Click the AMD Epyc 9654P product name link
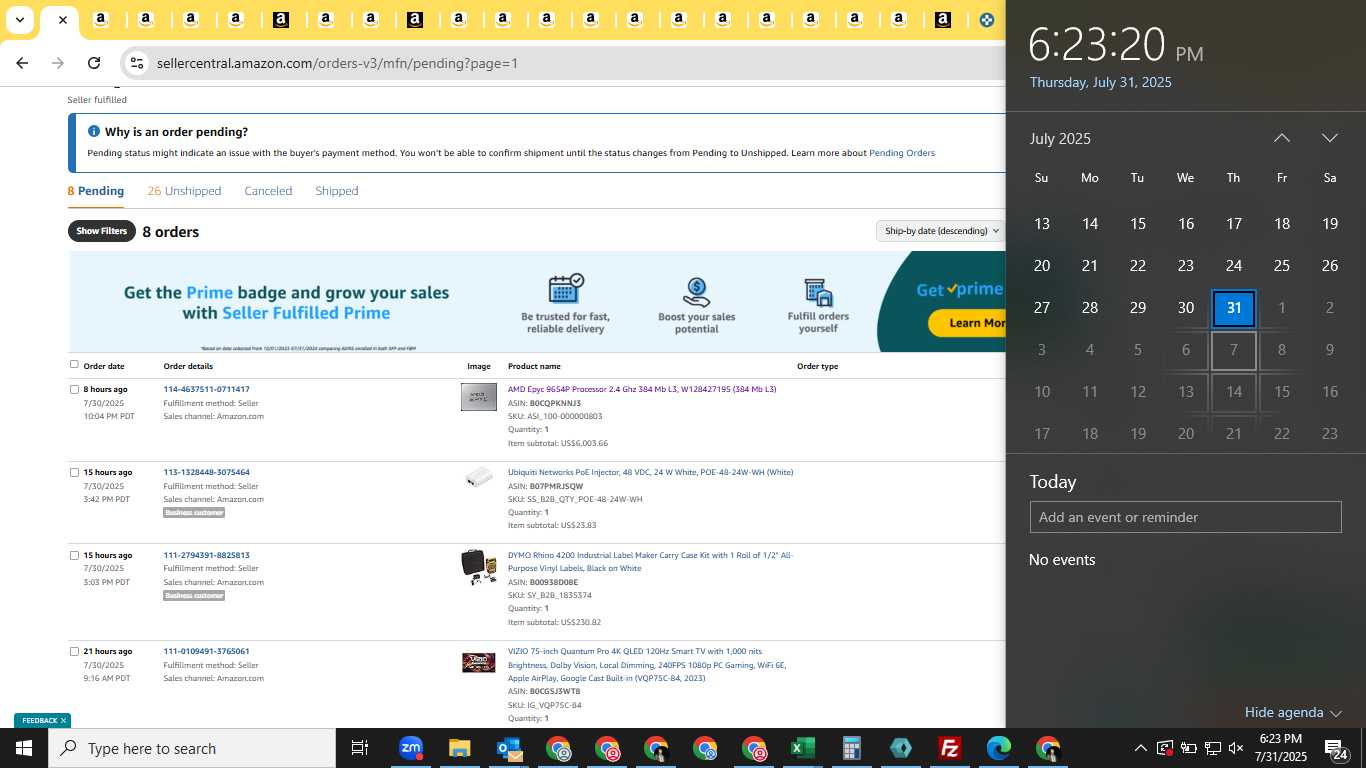Viewport: 1366px width, 768px height. click(x=642, y=389)
